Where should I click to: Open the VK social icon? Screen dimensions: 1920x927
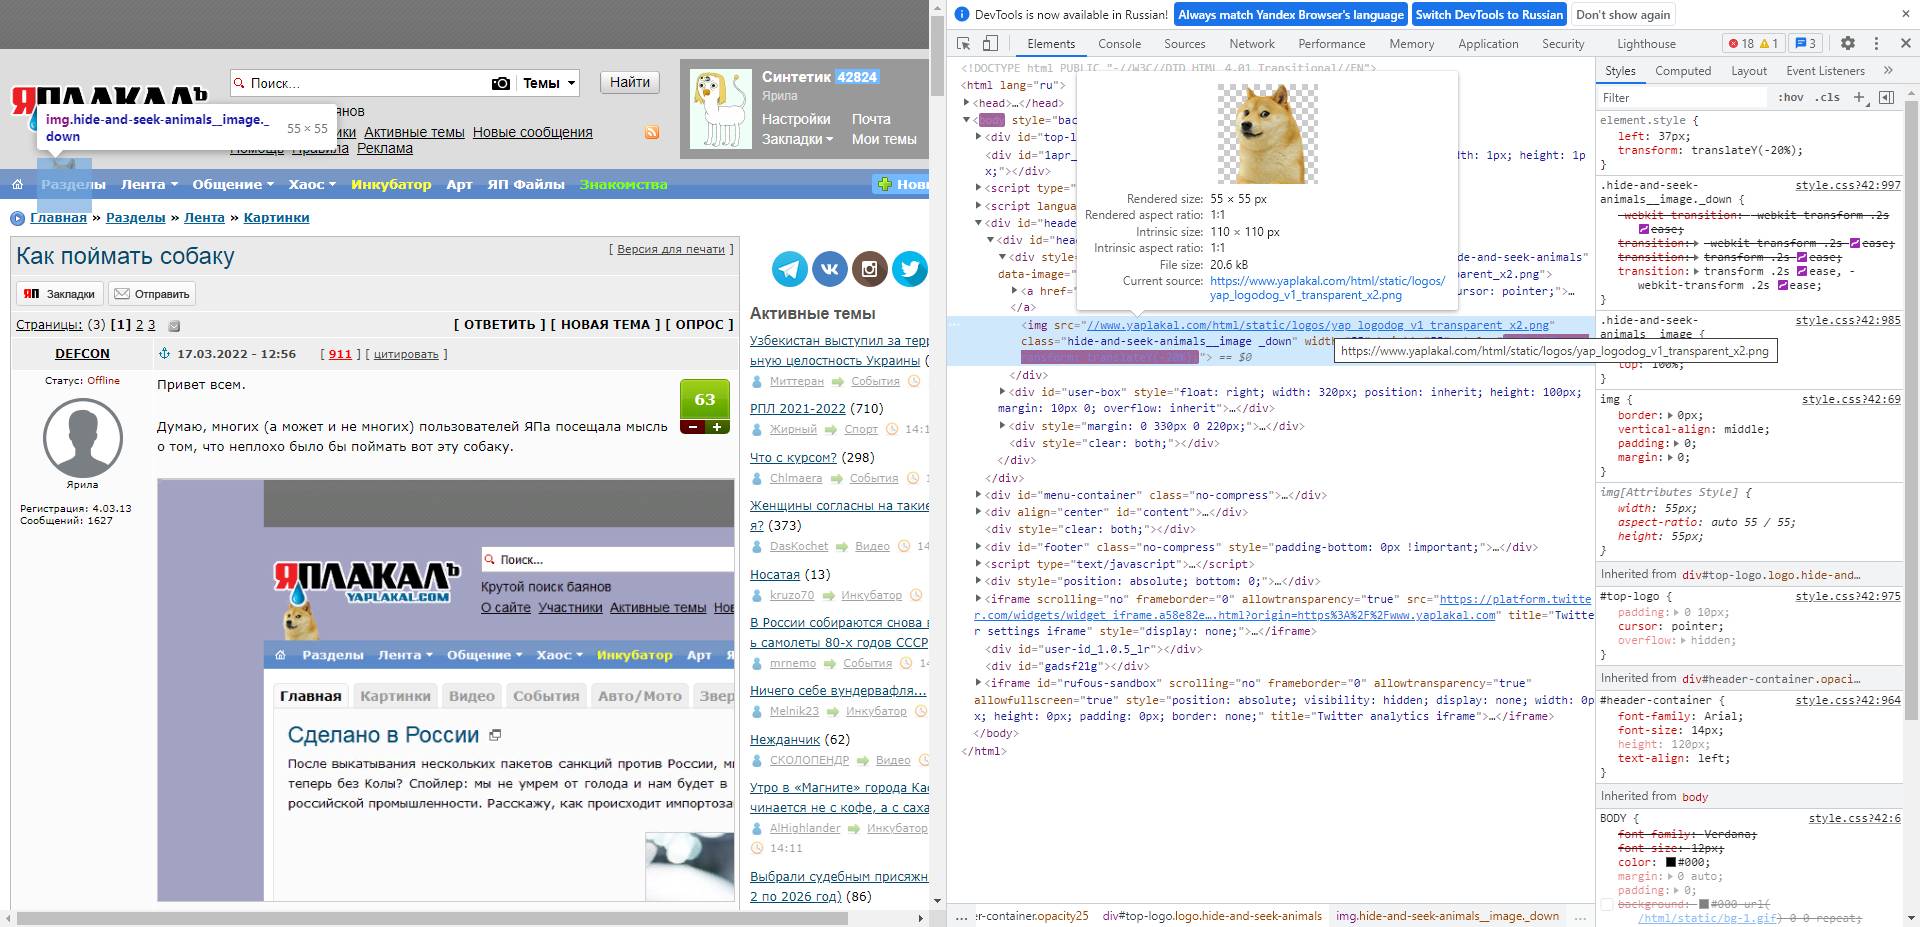(x=829, y=269)
